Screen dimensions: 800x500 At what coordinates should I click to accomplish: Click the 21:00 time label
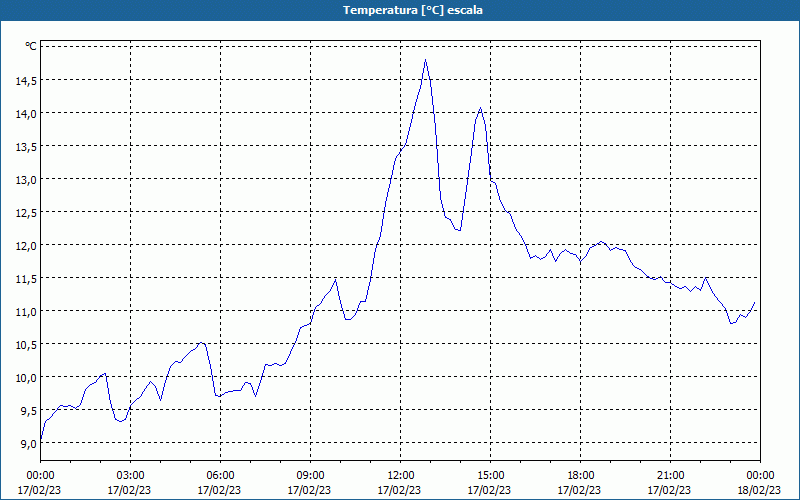click(670, 476)
